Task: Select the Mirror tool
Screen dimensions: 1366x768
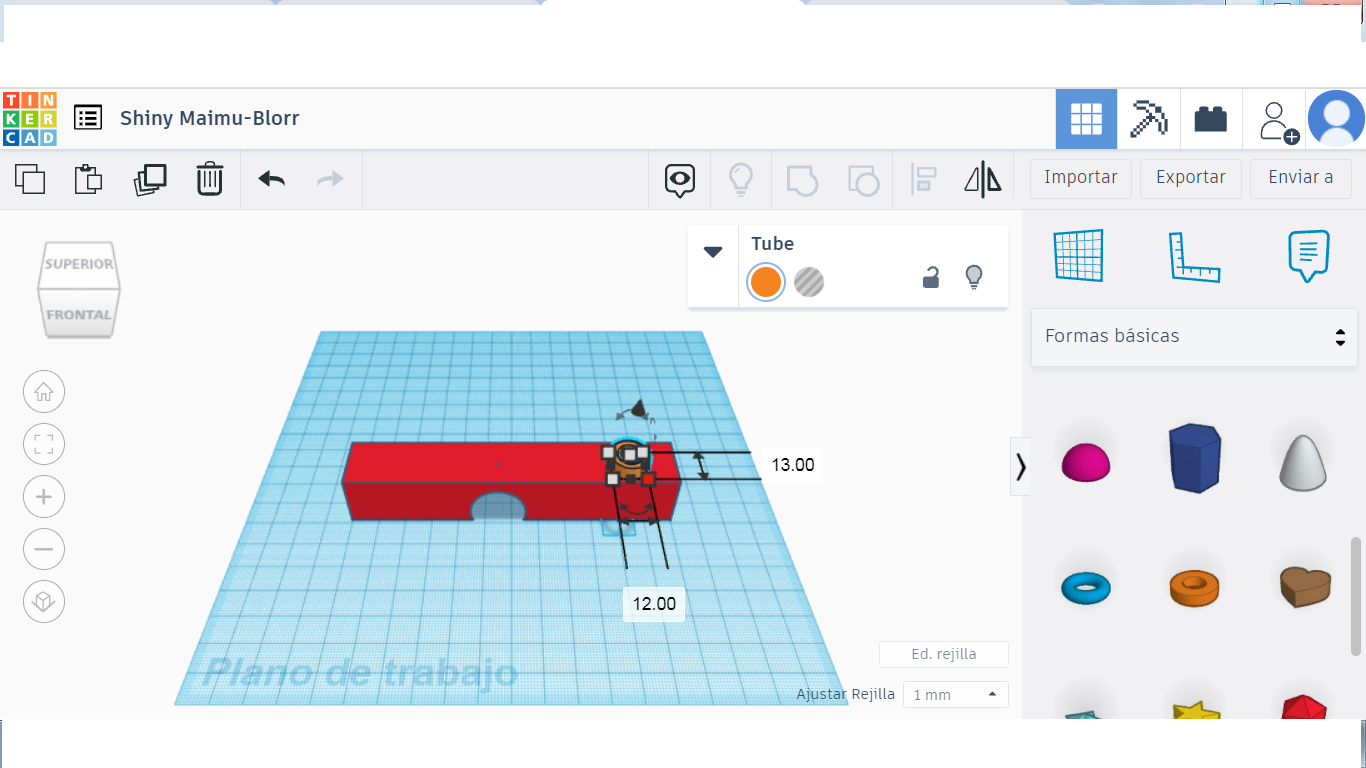Action: point(983,180)
